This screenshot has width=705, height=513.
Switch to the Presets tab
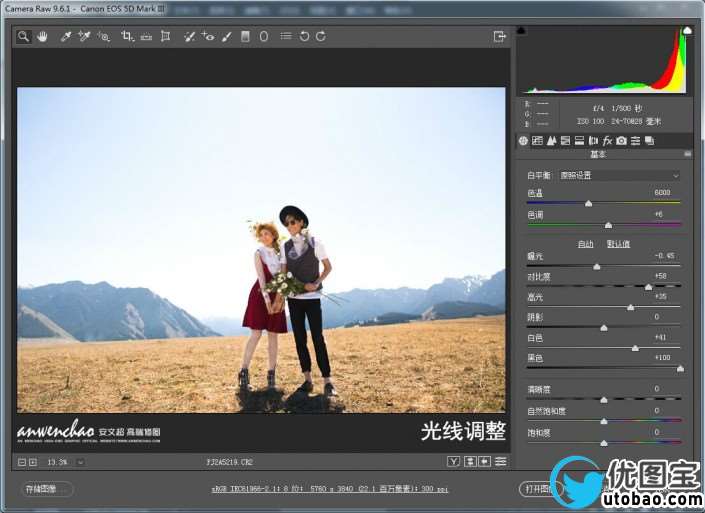point(635,141)
